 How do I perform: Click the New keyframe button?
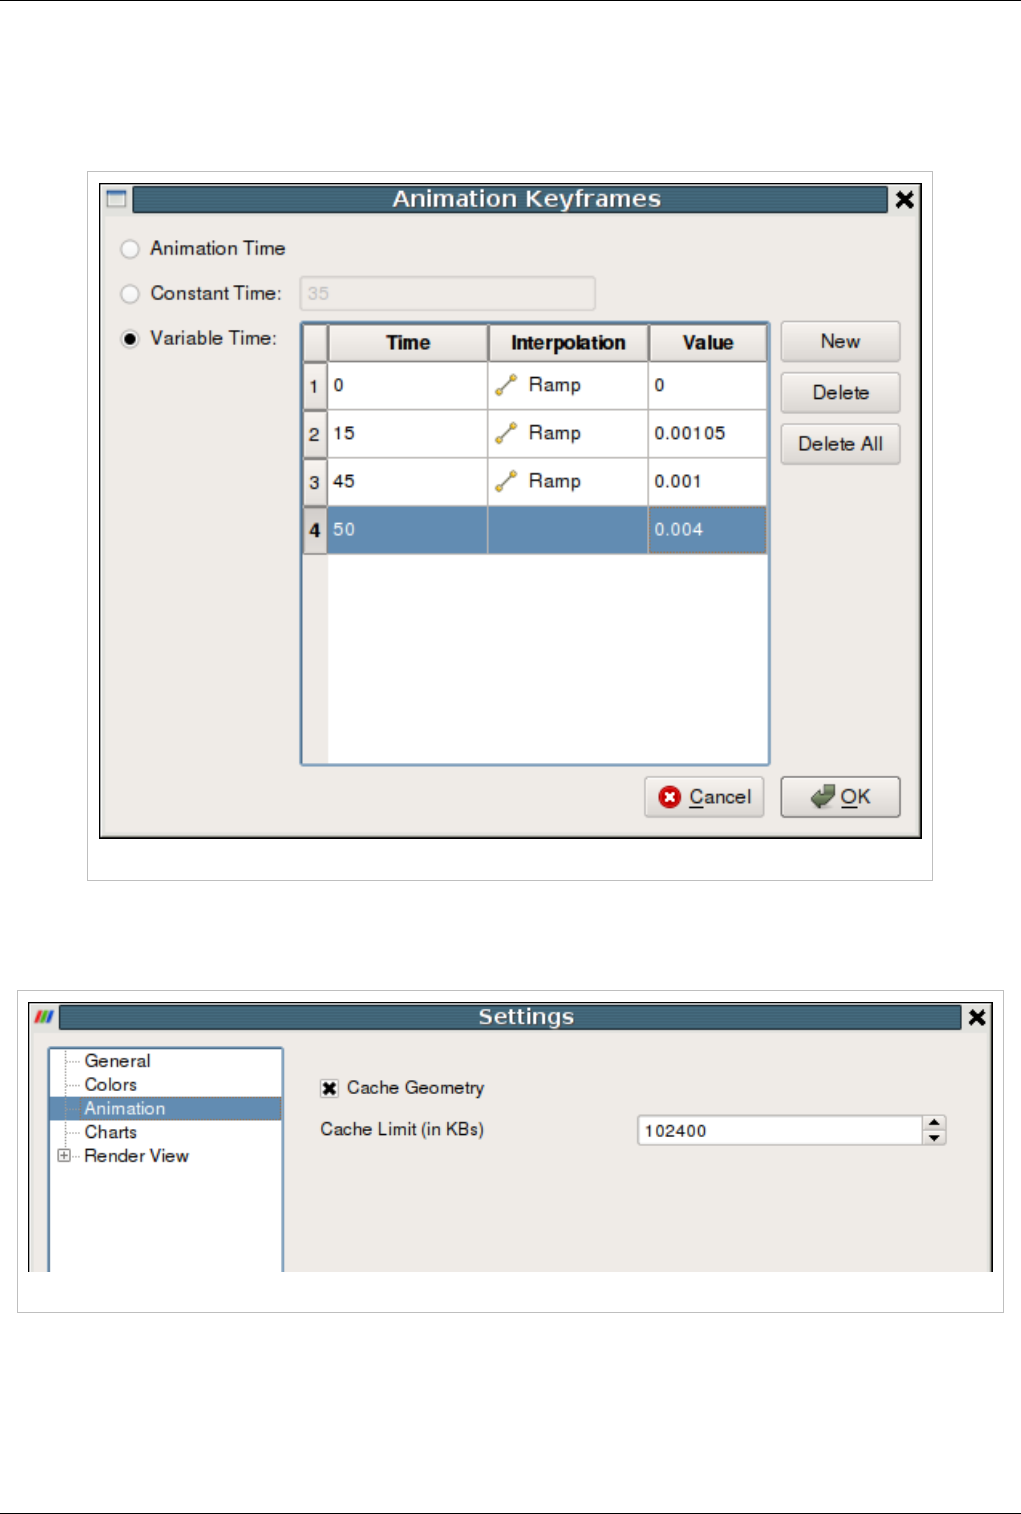[840, 342]
